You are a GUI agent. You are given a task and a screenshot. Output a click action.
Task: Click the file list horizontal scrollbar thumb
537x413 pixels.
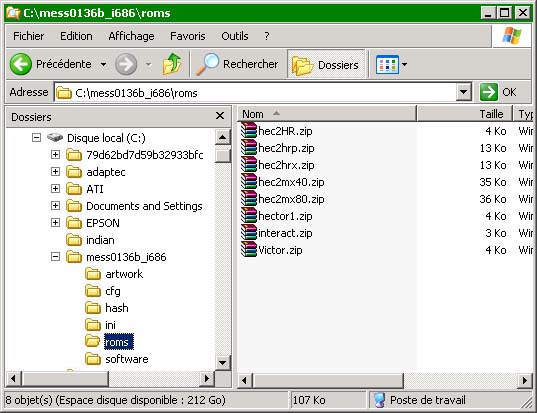click(328, 380)
